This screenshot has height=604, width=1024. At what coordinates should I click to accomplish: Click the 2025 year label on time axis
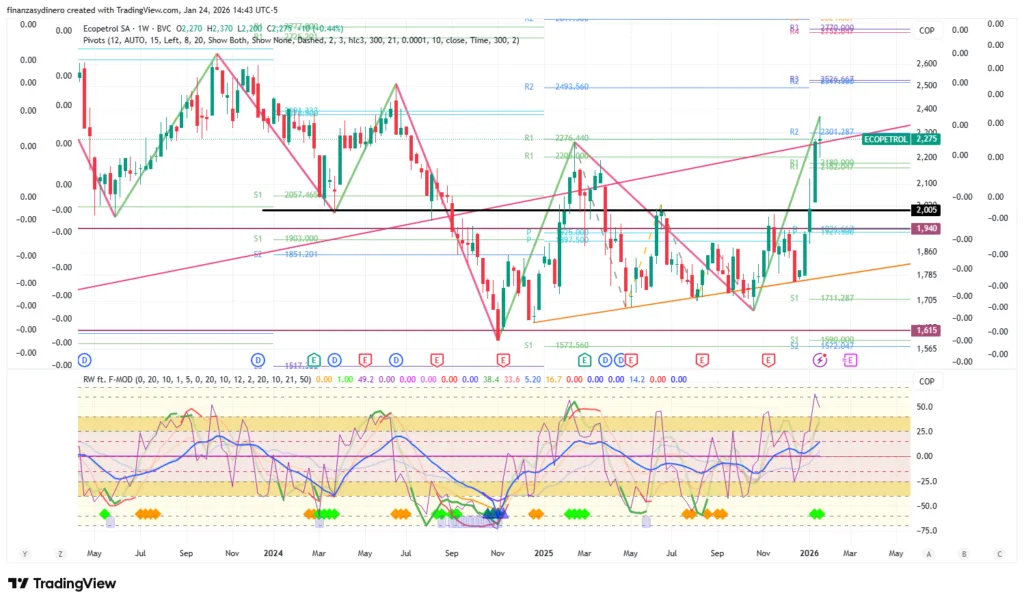tap(543, 552)
